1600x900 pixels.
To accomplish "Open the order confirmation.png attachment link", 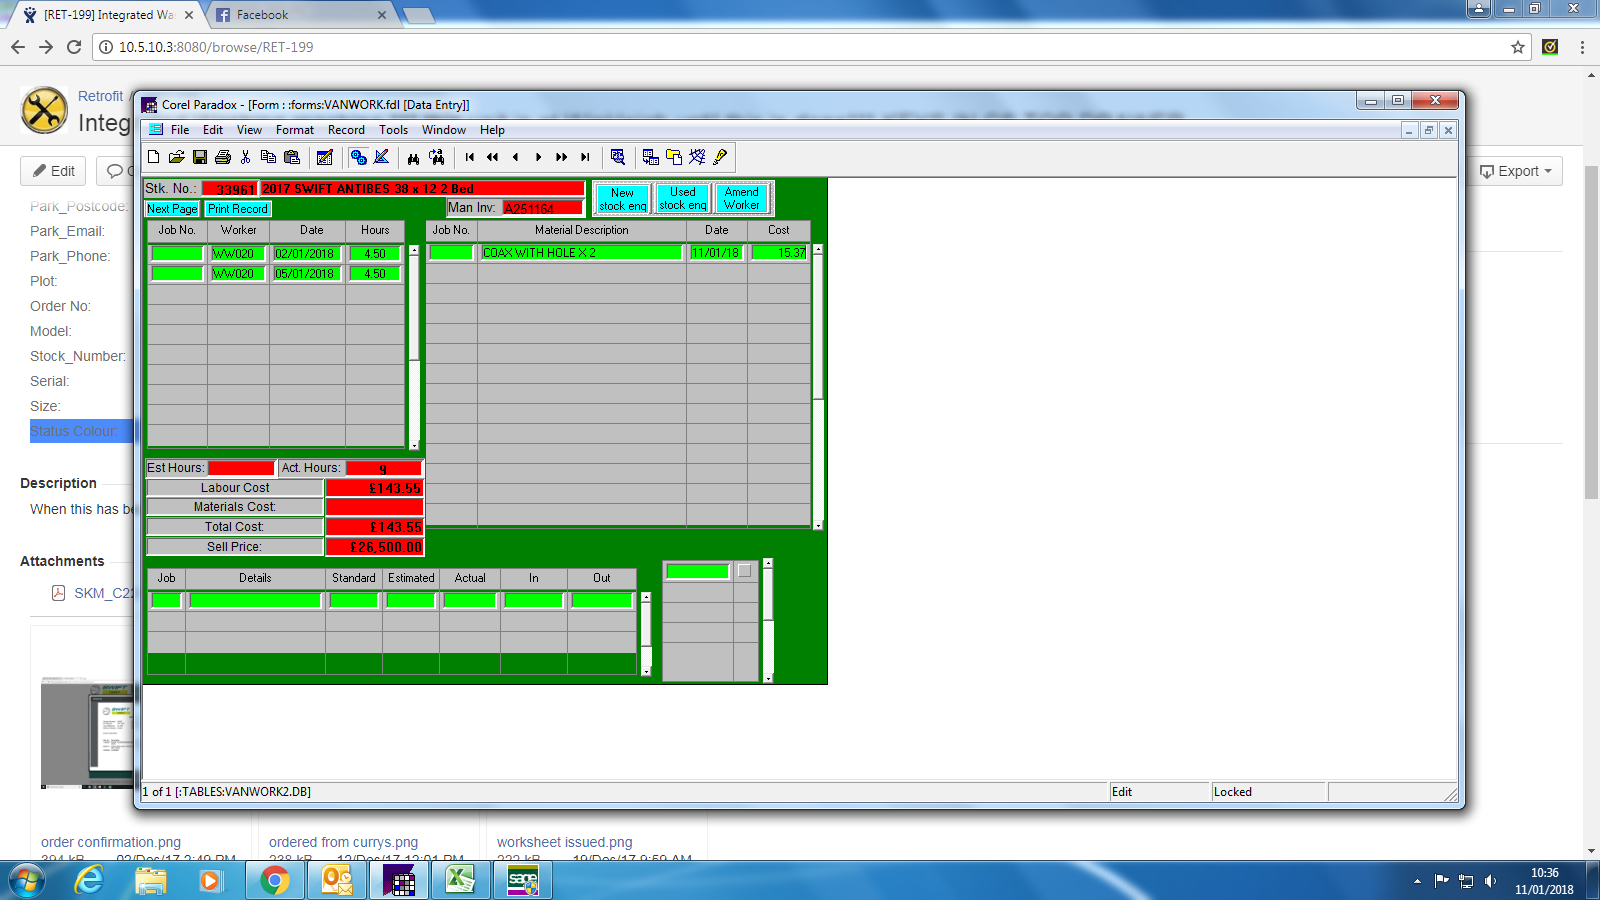I will tap(111, 842).
